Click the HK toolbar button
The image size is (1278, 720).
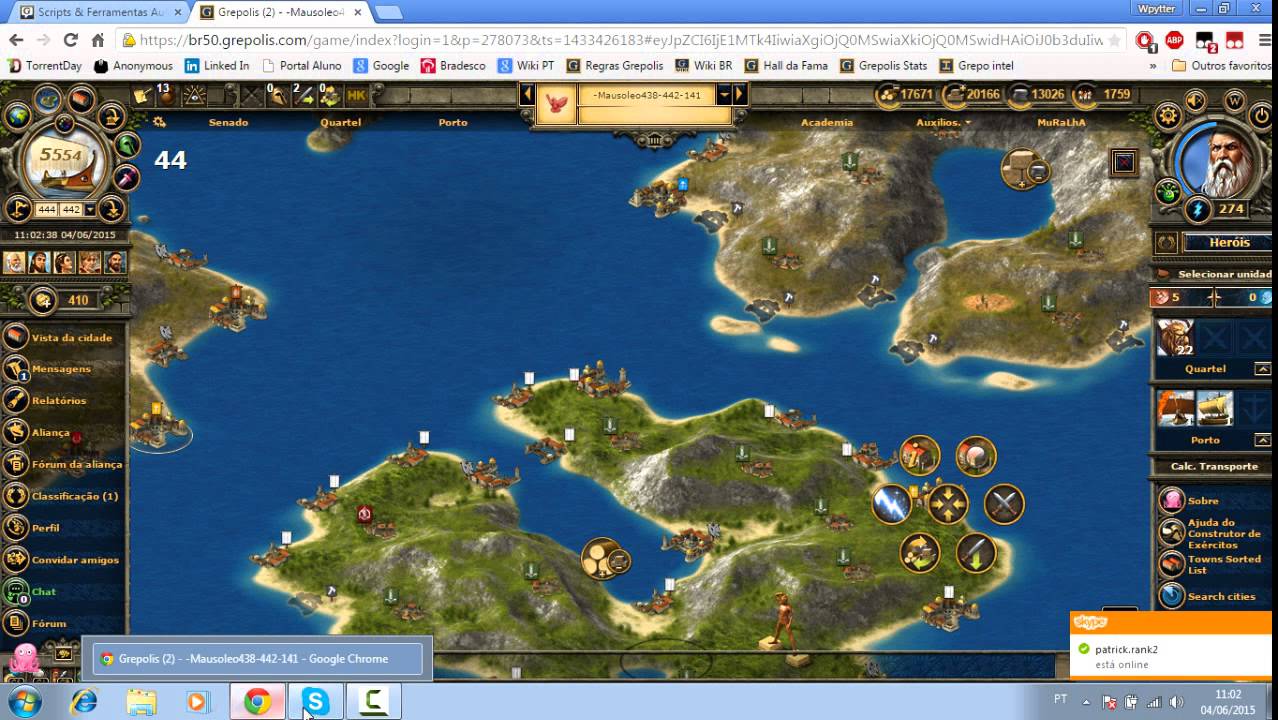356,95
